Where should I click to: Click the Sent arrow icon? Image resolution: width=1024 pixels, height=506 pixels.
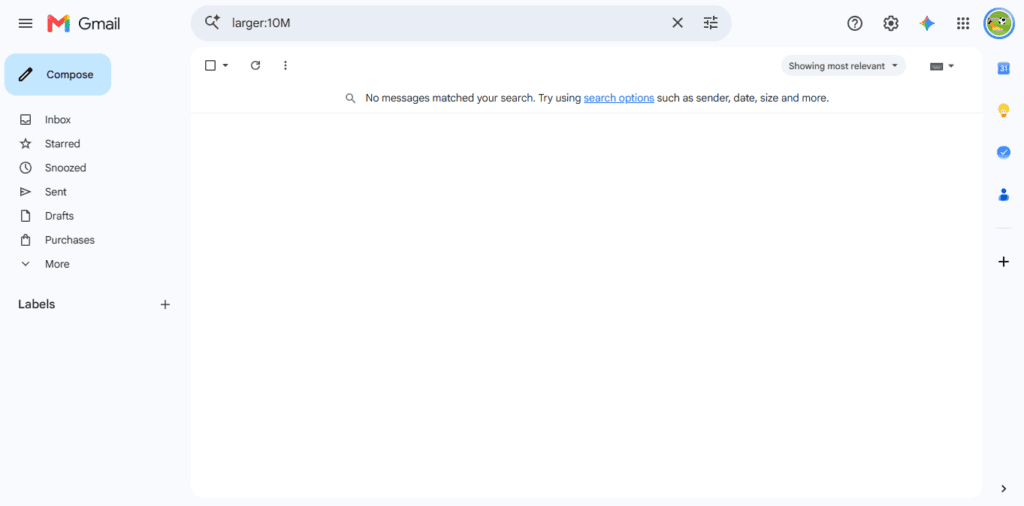pos(25,192)
